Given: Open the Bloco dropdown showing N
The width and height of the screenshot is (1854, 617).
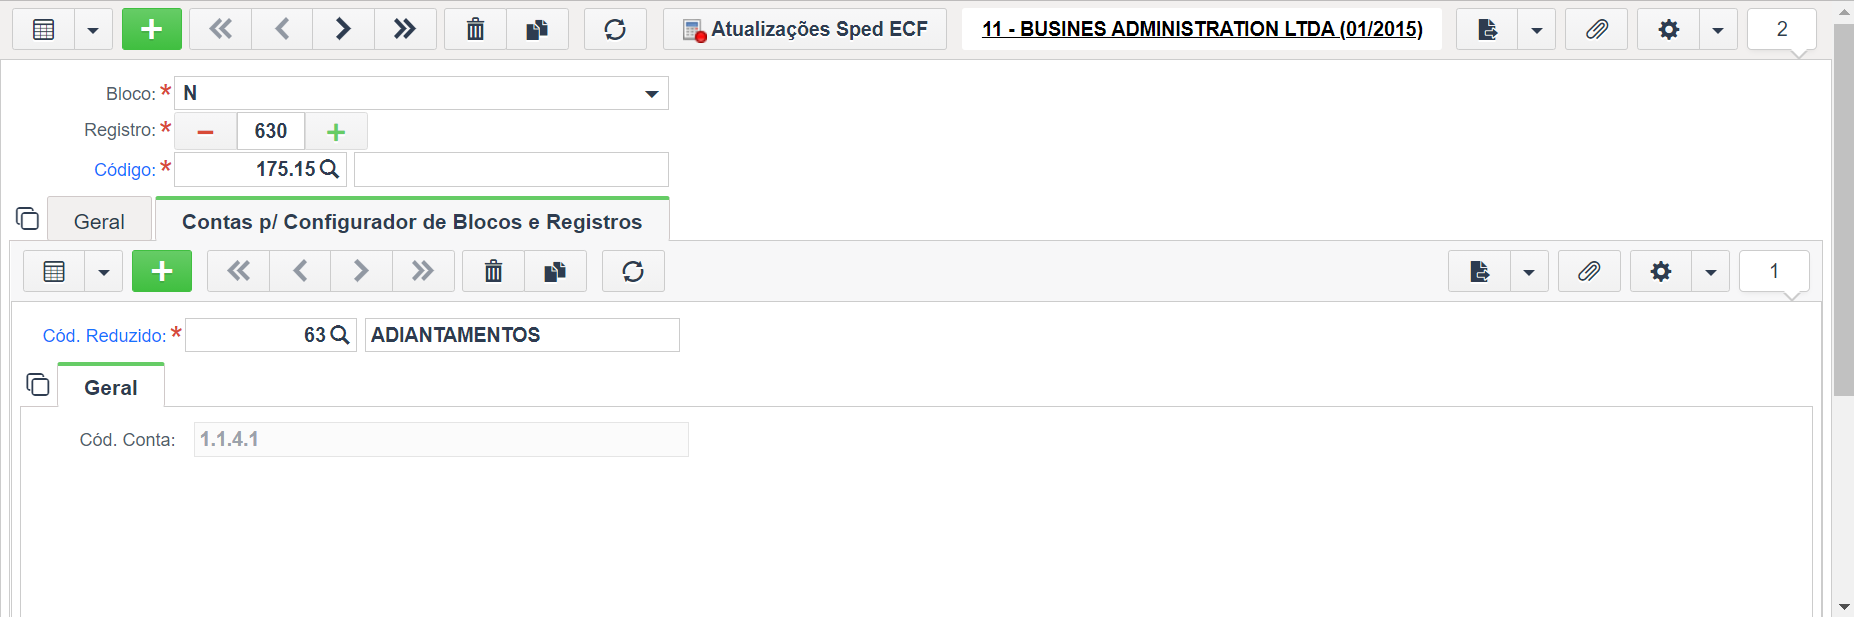Looking at the screenshot, I should [421, 93].
